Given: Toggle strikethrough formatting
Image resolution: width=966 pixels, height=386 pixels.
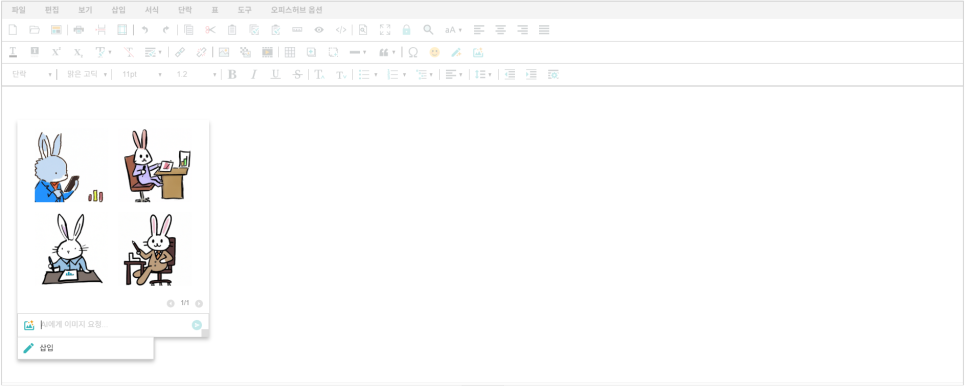Looking at the screenshot, I should point(298,74).
